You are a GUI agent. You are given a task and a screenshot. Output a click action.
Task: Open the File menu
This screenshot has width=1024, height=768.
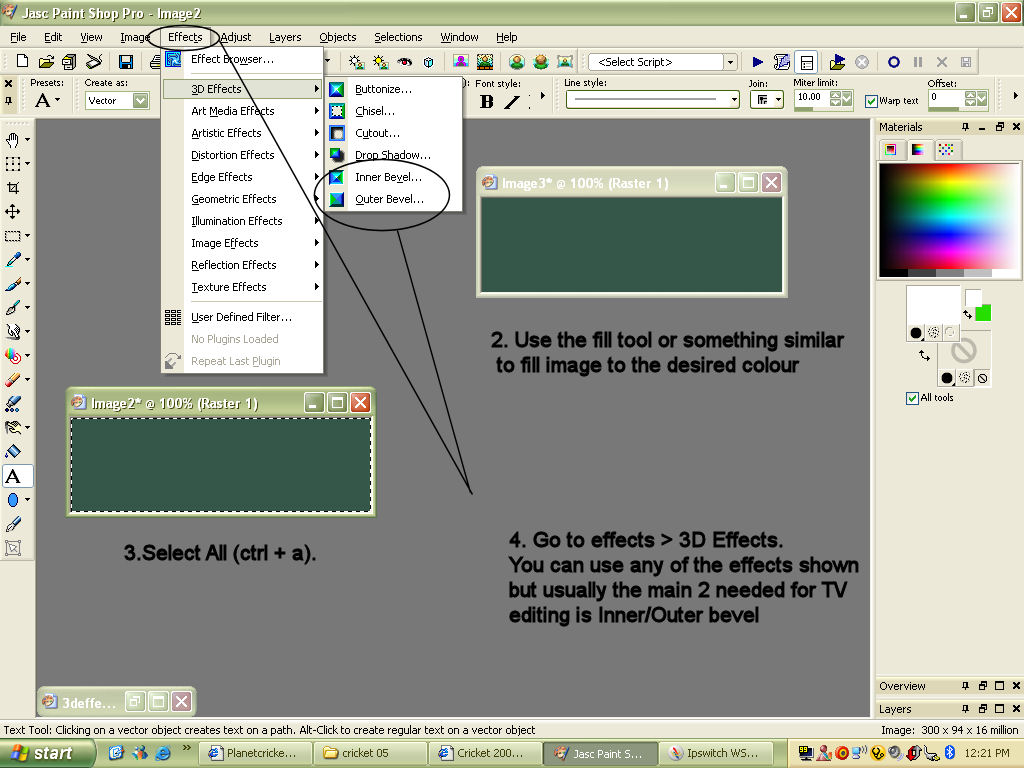pos(18,37)
